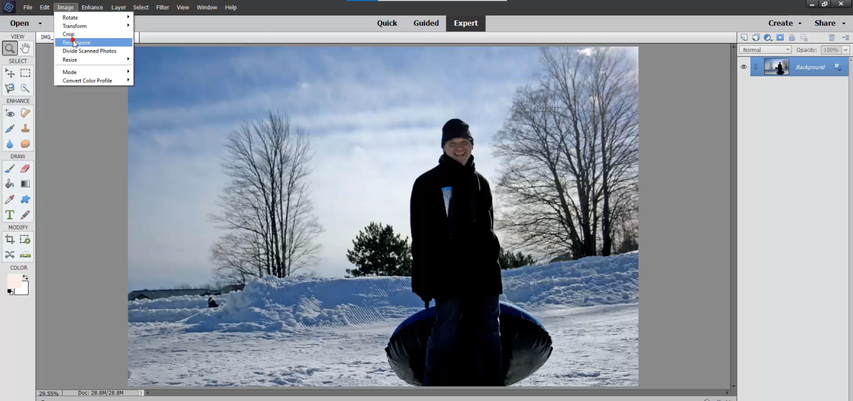The width and height of the screenshot is (853, 401).
Task: Select the Zoom tool
Action: coord(9,48)
